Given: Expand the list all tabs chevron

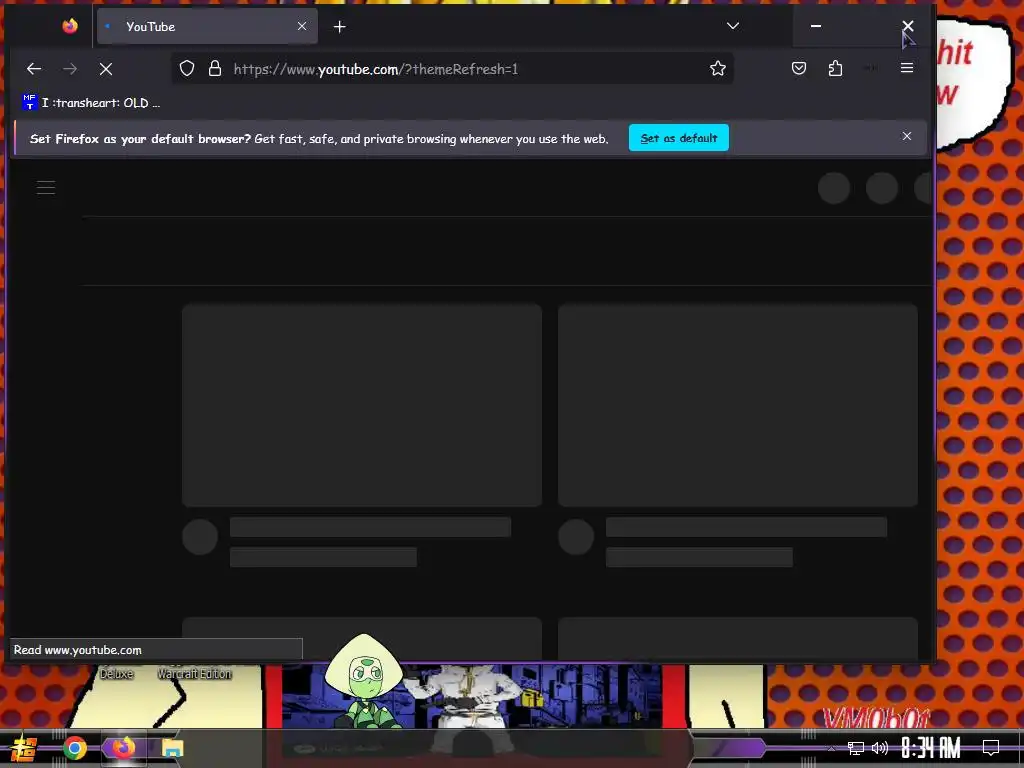Looking at the screenshot, I should pyautogui.click(x=733, y=26).
